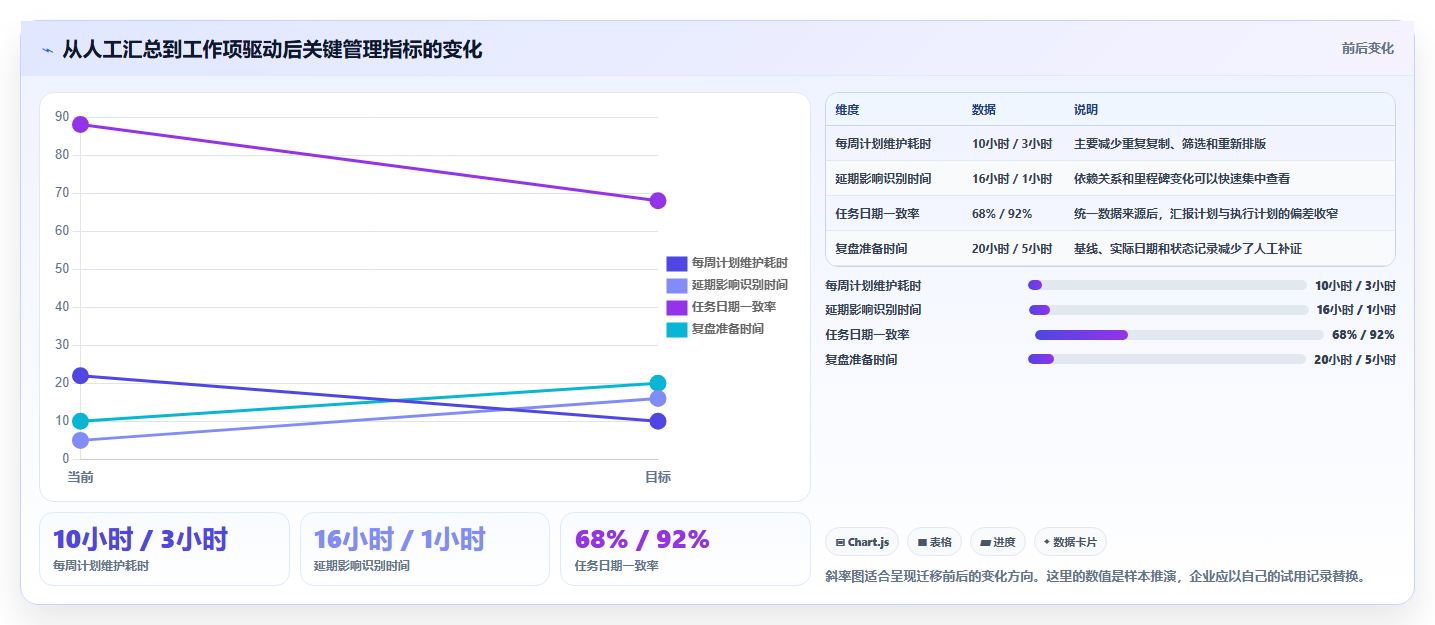Click the 每周计划维护耗时 progress bar
This screenshot has height=625, width=1435.
[1167, 285]
